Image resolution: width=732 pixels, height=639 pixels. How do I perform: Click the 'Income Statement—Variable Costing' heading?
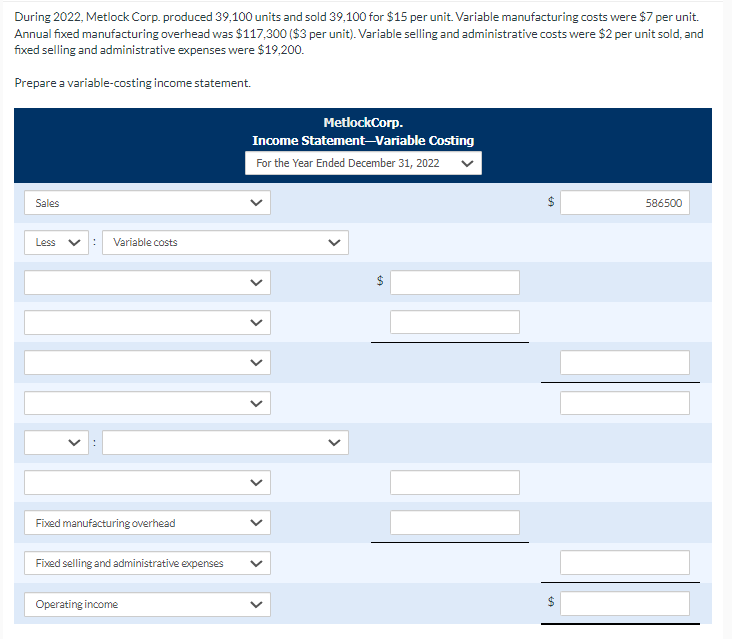point(363,140)
